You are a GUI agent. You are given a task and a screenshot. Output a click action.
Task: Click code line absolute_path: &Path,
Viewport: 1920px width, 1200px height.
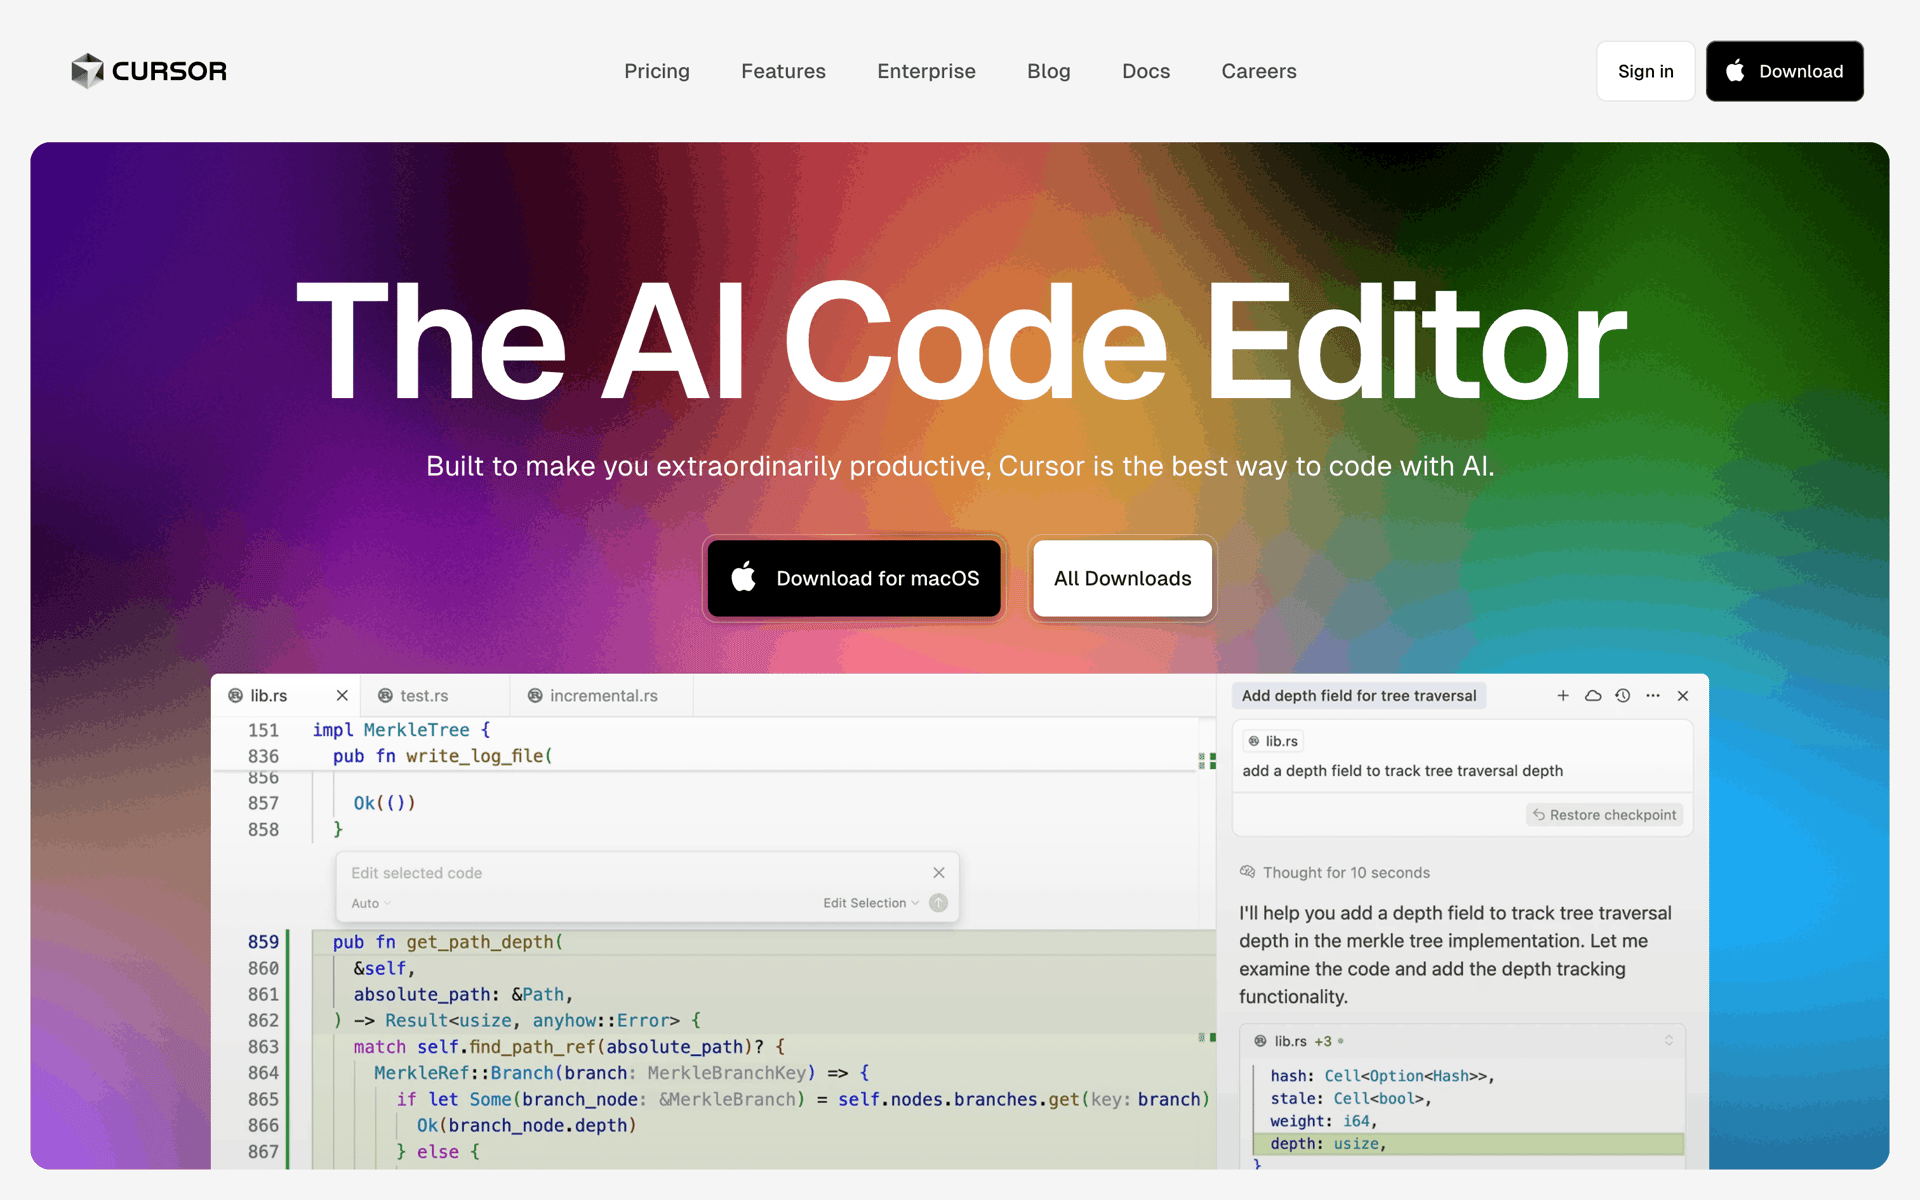point(463,994)
